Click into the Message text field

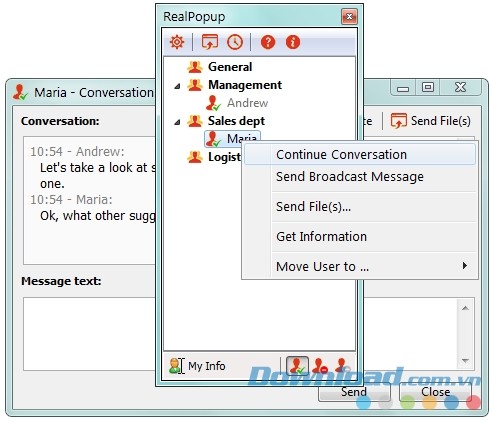(x=89, y=334)
